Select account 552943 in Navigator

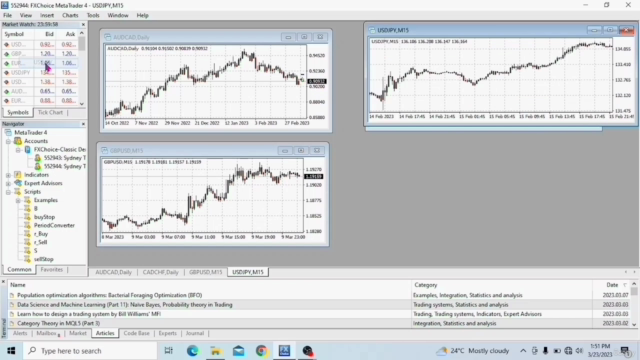[64, 158]
